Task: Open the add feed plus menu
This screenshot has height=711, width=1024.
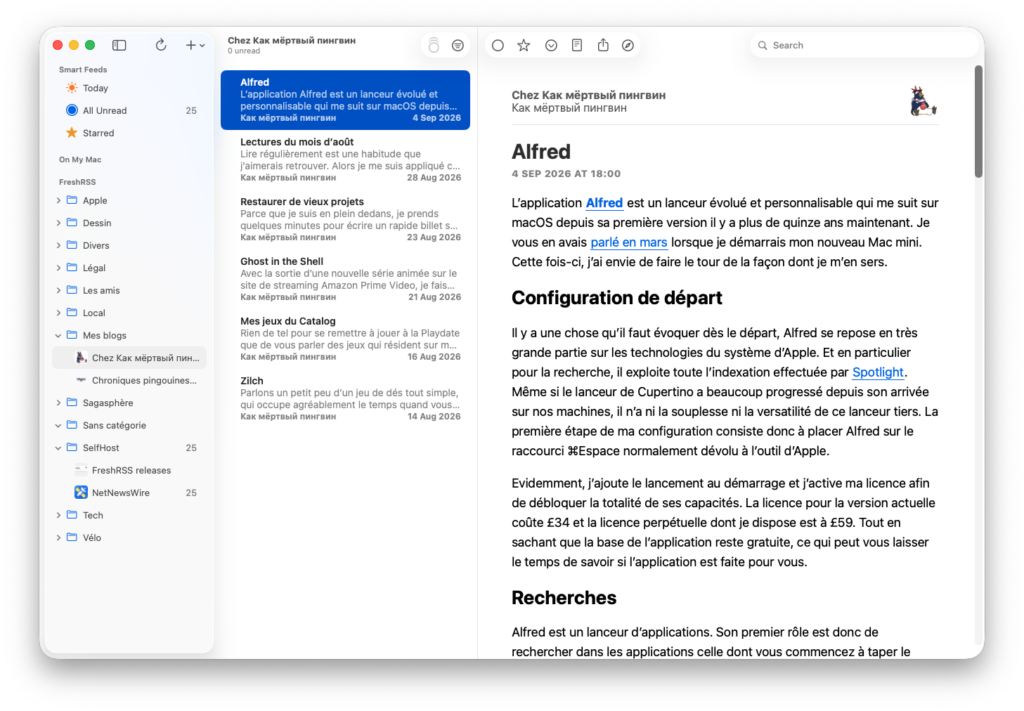Action: coord(194,45)
